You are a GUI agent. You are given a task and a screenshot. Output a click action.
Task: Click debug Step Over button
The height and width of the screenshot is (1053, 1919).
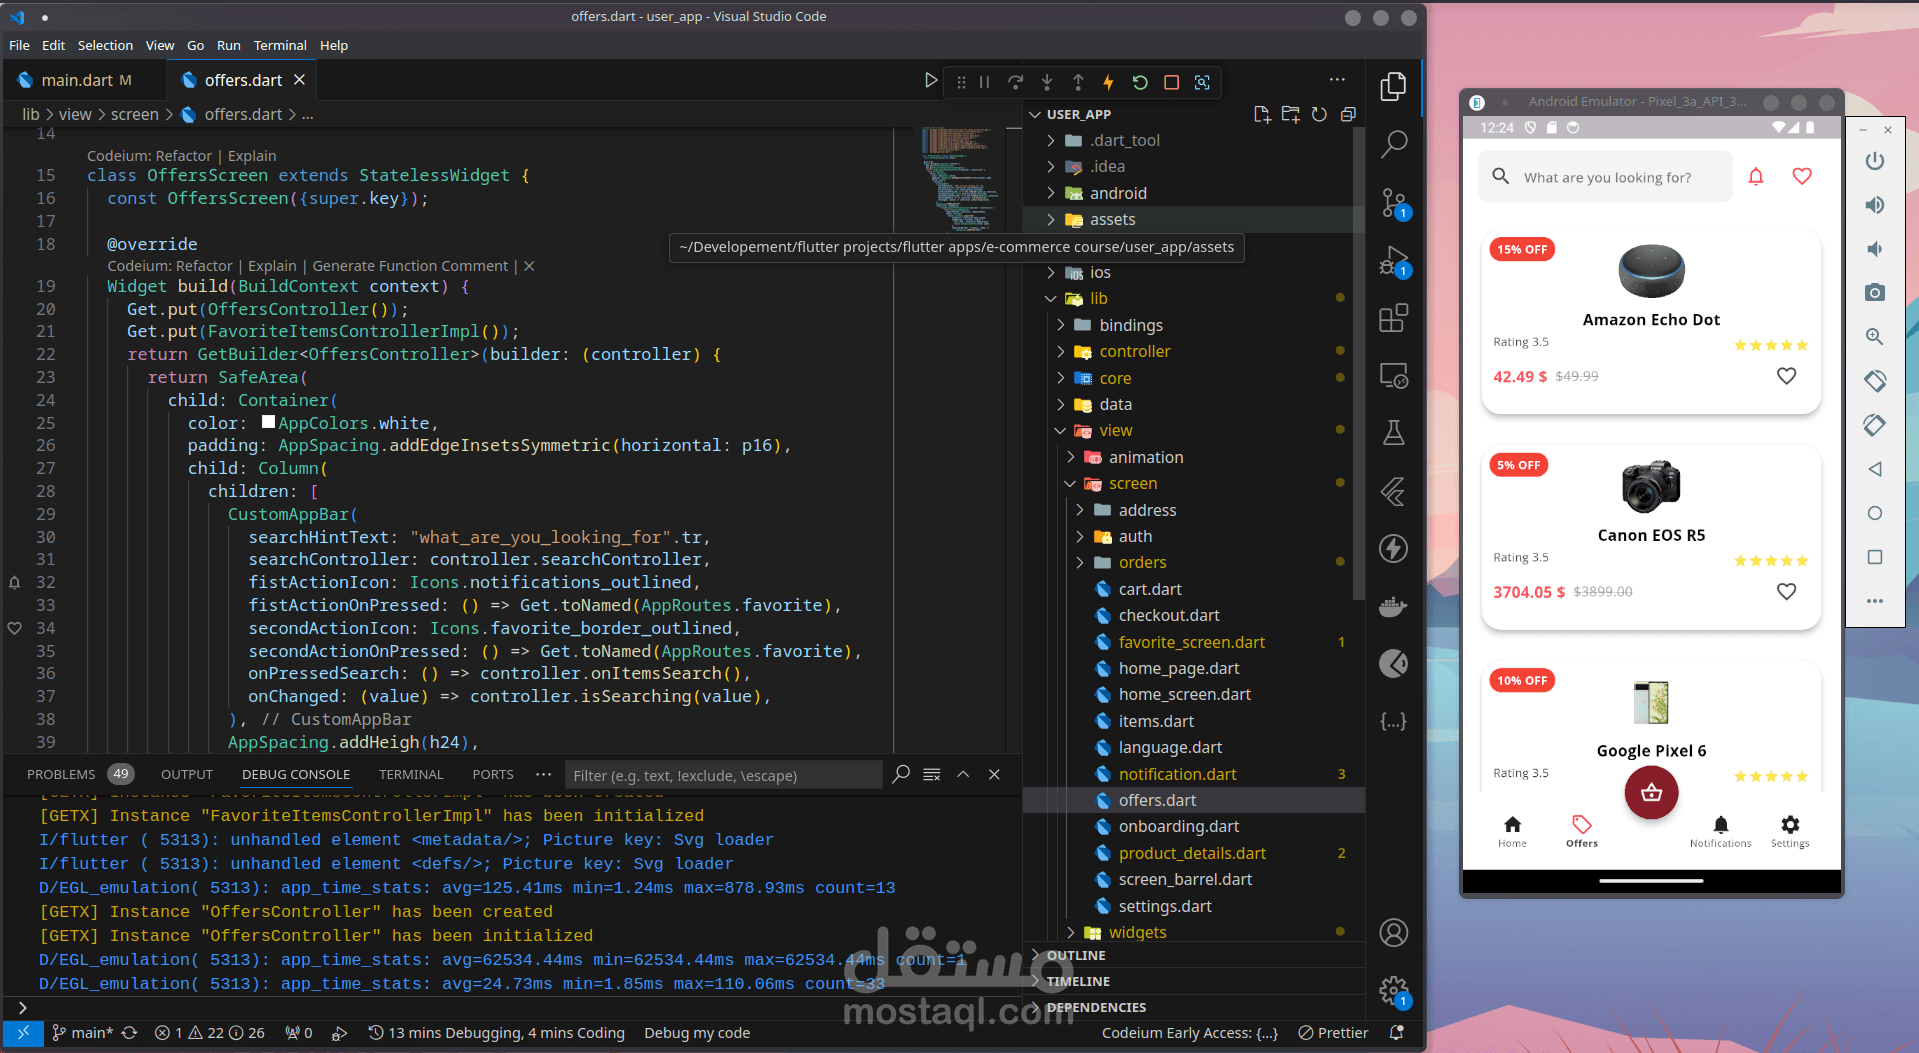tap(1015, 82)
